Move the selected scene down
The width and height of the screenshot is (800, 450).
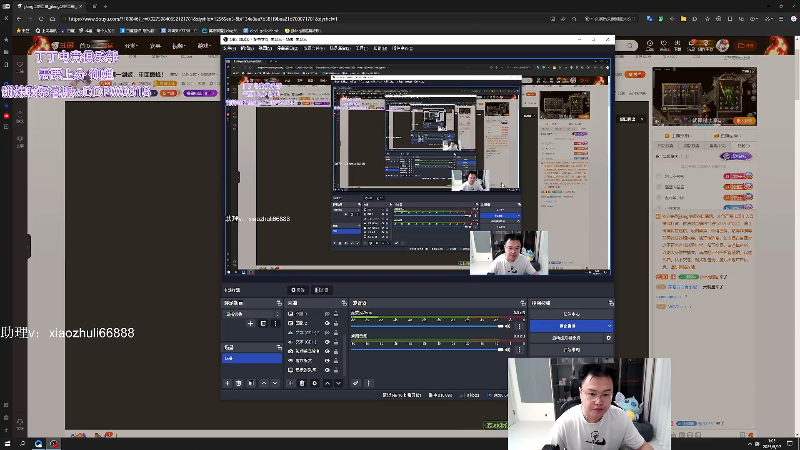point(275,383)
